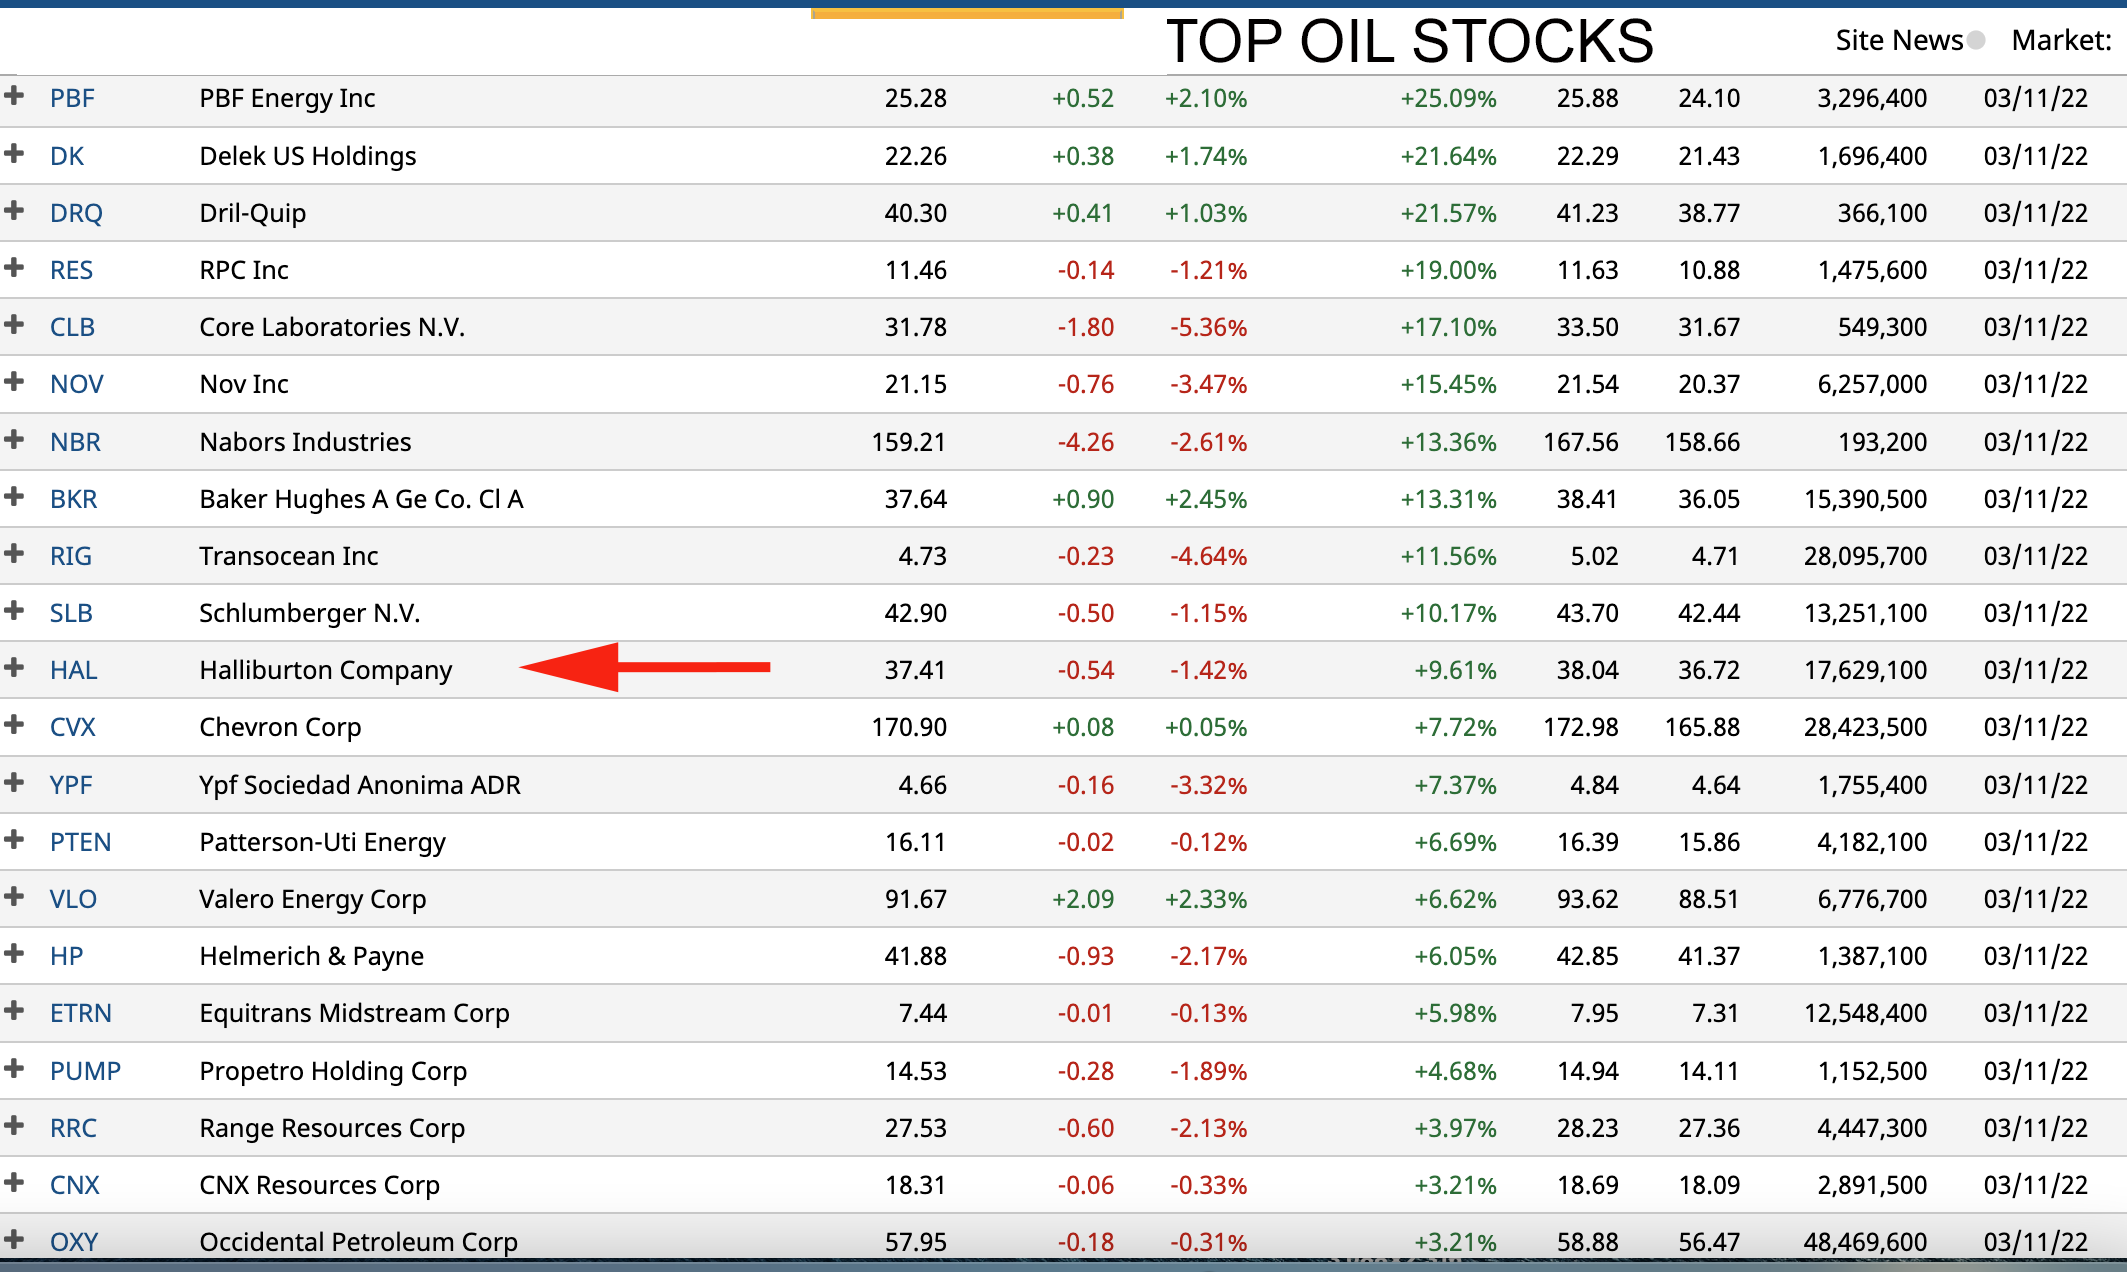Click plus icon beside CLB ticker

(14, 324)
